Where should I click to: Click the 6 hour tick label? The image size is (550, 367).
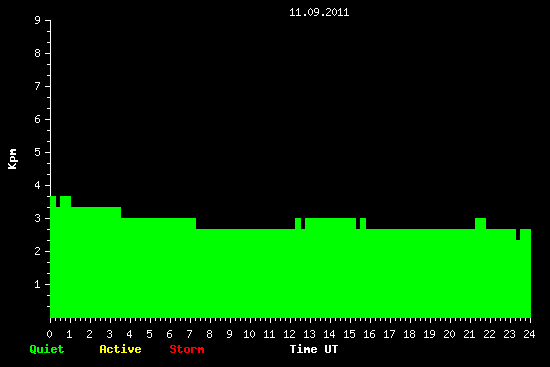169,334
